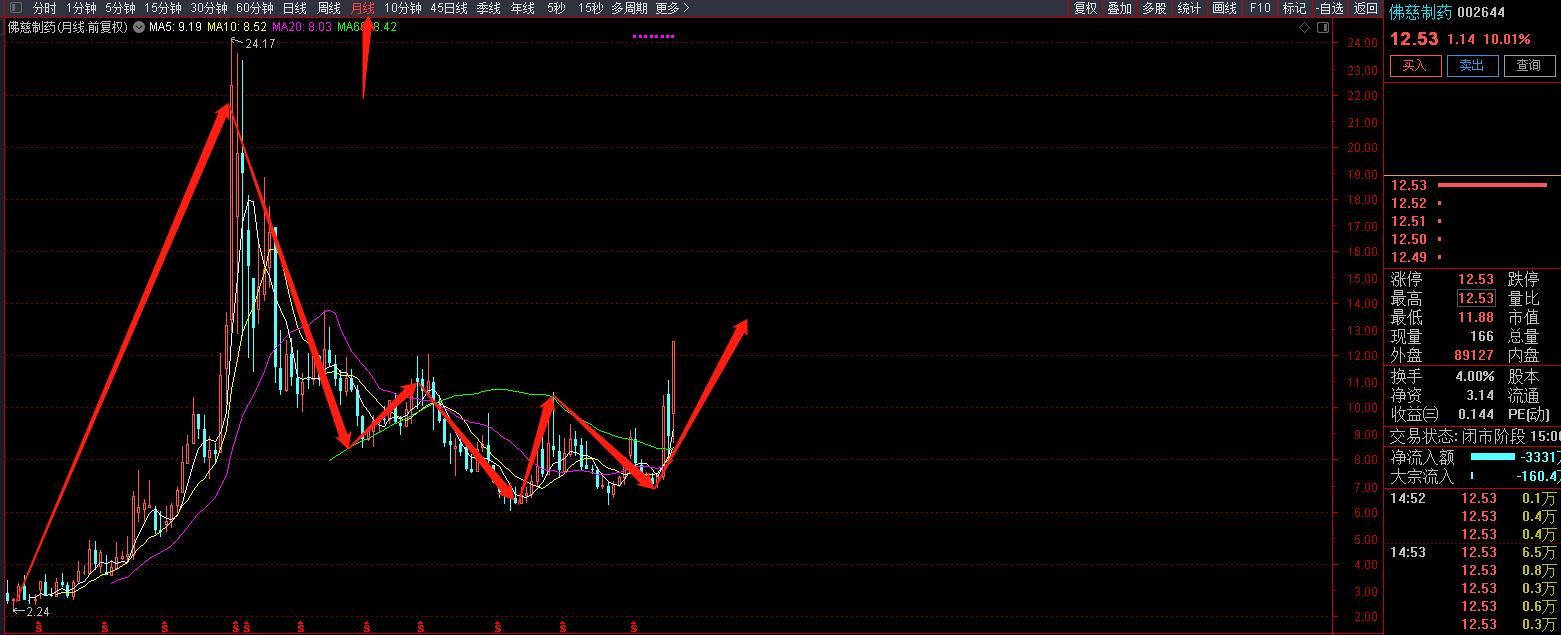The width and height of the screenshot is (1561, 635).
Task: Select the 12.51 order book row
Action: pos(1471,221)
